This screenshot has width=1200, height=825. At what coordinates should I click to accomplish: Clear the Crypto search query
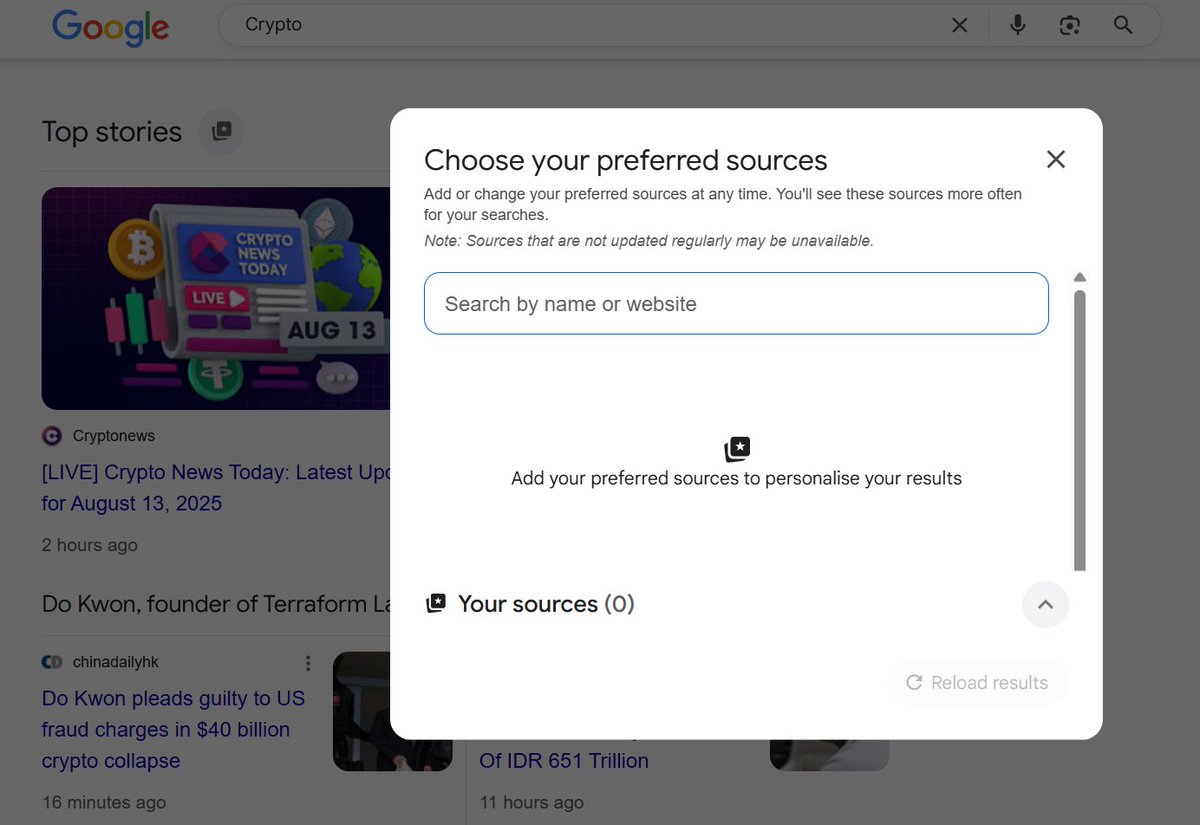coord(959,25)
